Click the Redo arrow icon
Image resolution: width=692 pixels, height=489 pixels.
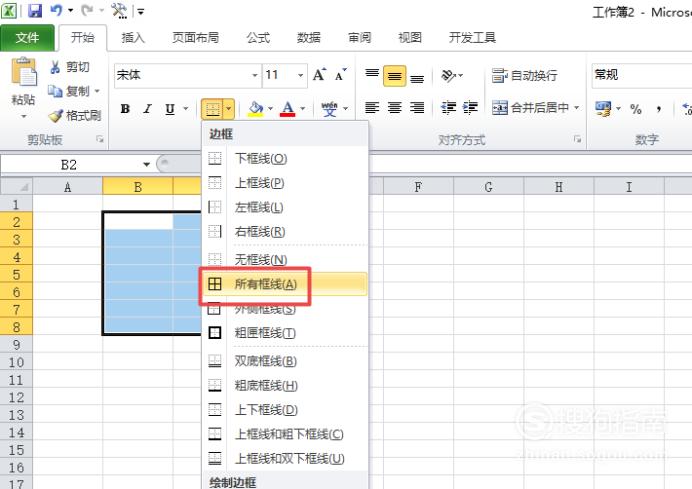pyautogui.click(x=87, y=10)
